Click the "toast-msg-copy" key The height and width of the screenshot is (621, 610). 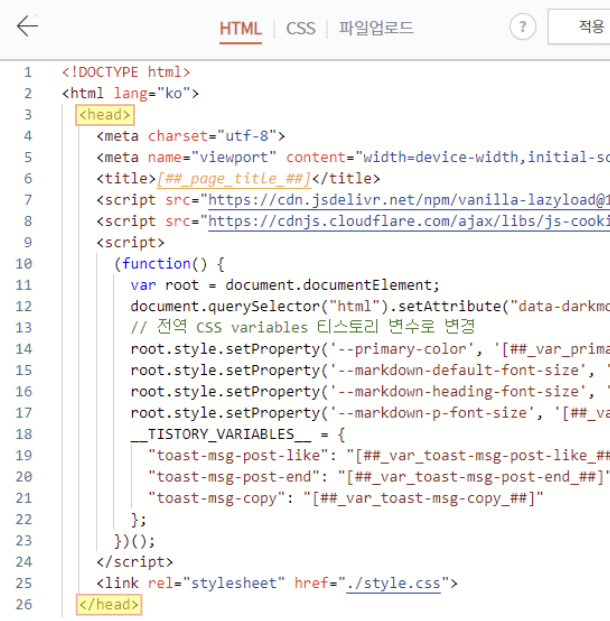[x=216, y=499]
